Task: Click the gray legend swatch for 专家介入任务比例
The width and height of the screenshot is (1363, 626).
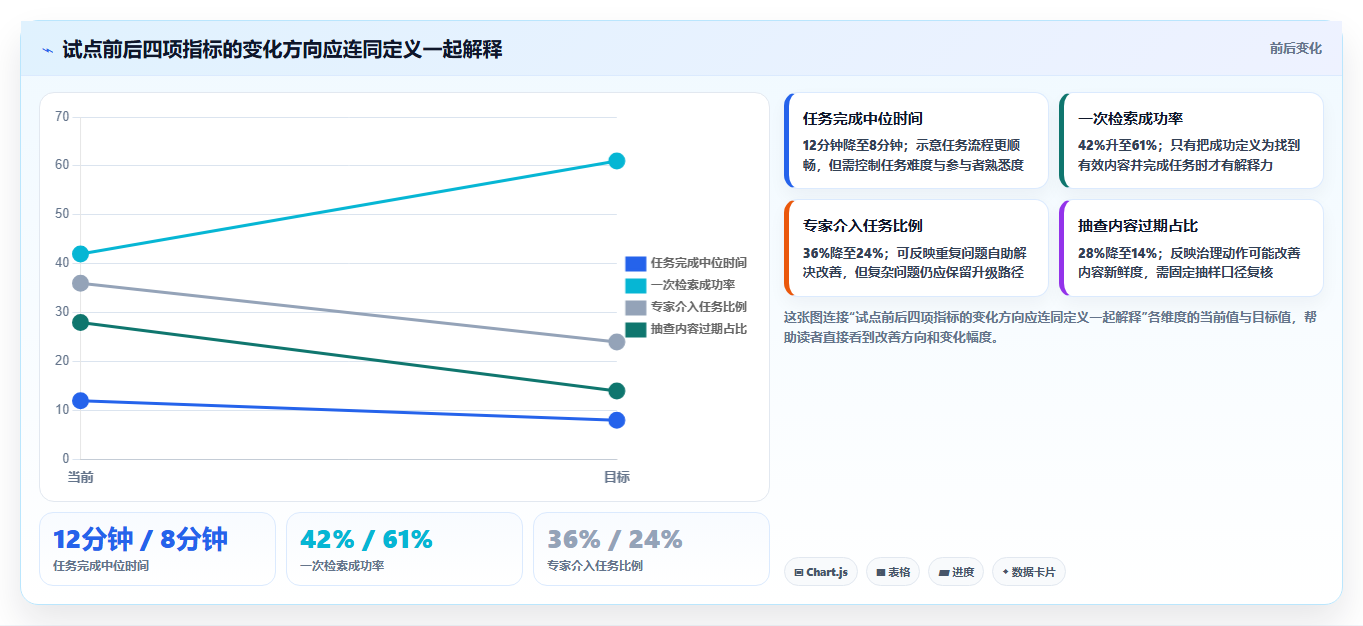Action: coord(636,307)
